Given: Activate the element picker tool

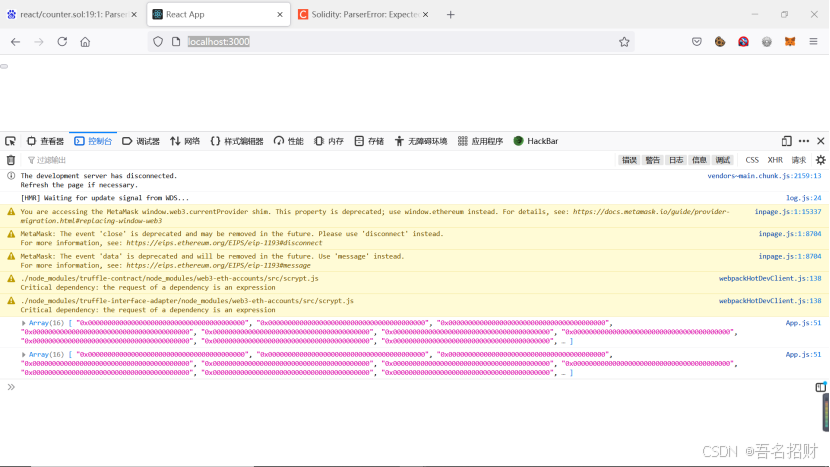Looking at the screenshot, I should point(10,141).
